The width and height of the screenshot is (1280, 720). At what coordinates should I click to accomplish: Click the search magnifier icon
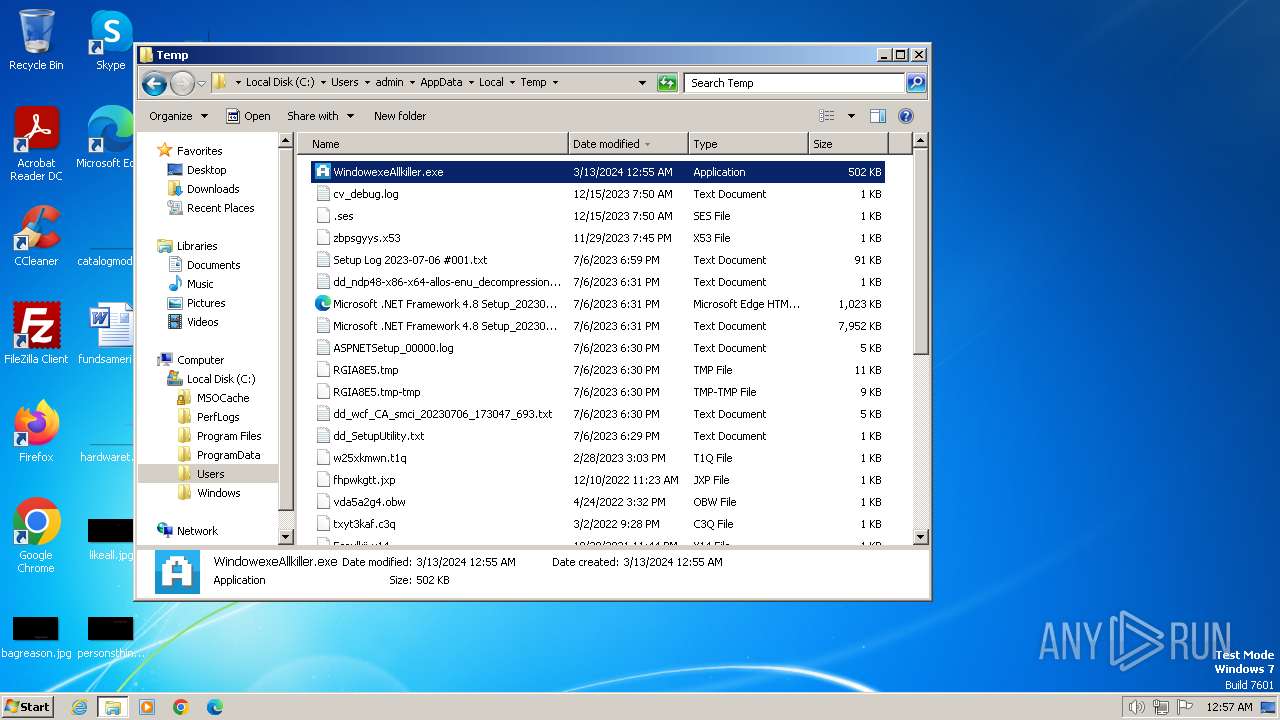(915, 83)
